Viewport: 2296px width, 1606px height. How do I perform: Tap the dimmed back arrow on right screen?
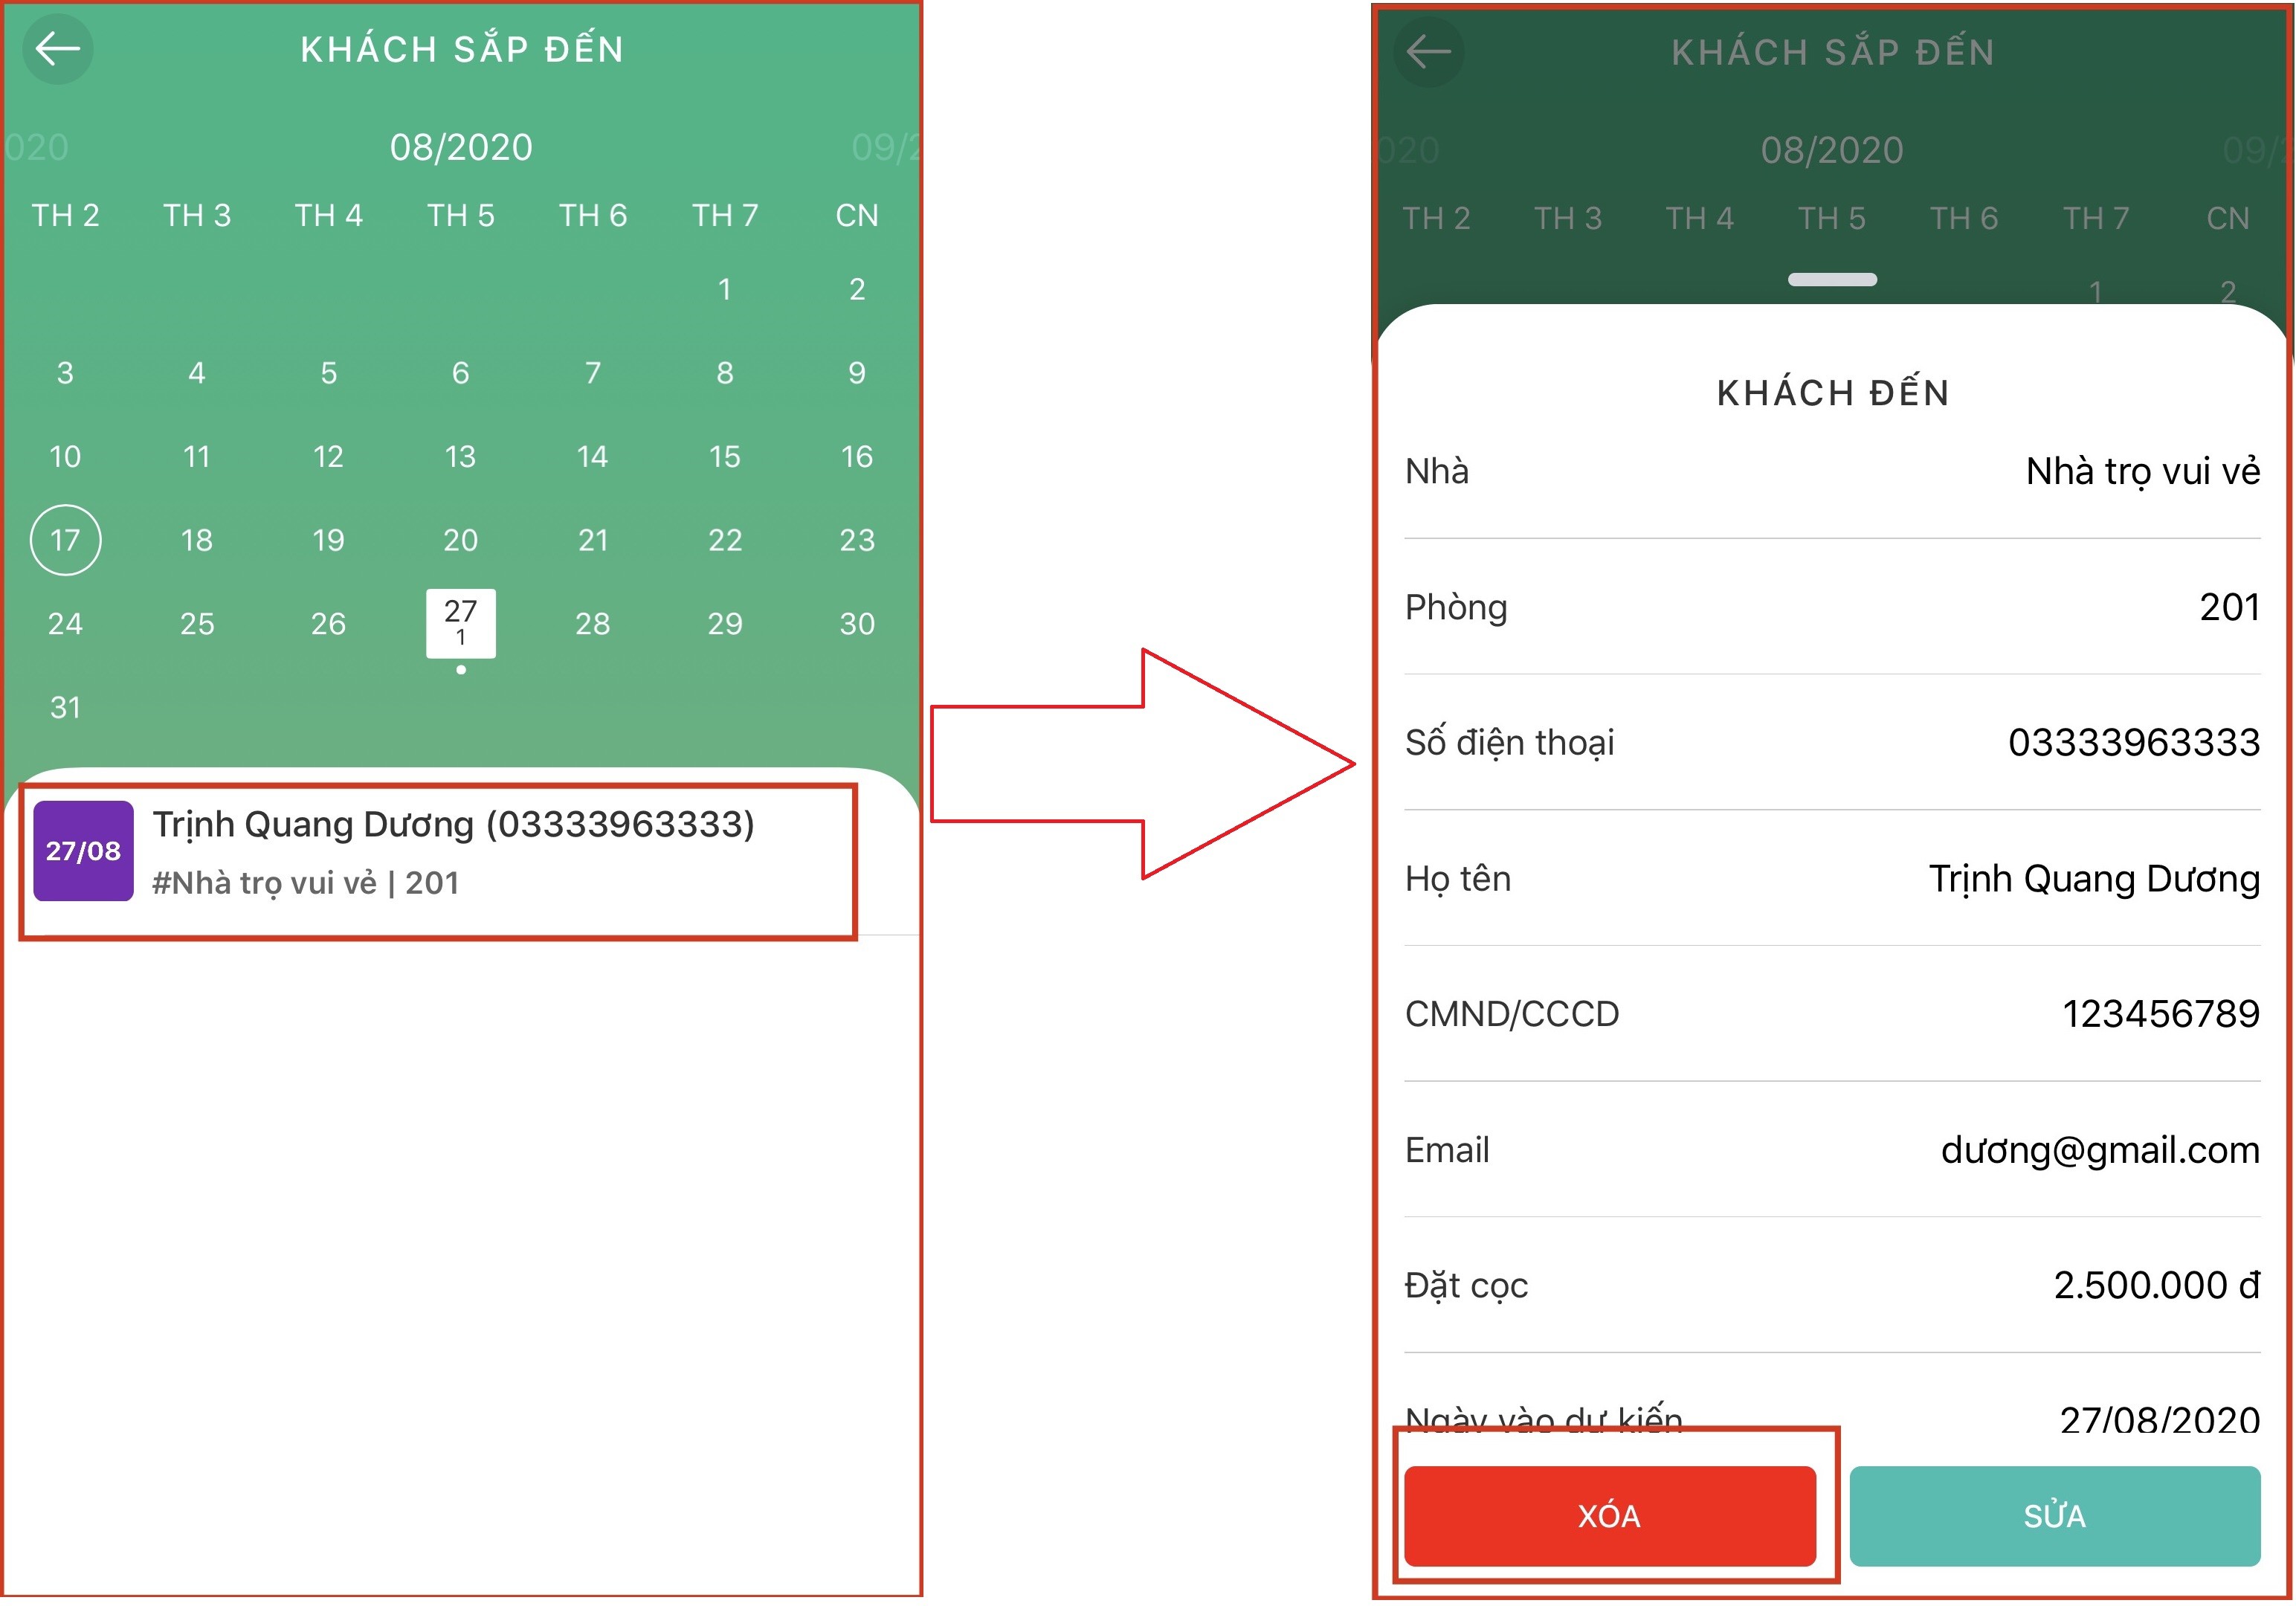point(1428,51)
